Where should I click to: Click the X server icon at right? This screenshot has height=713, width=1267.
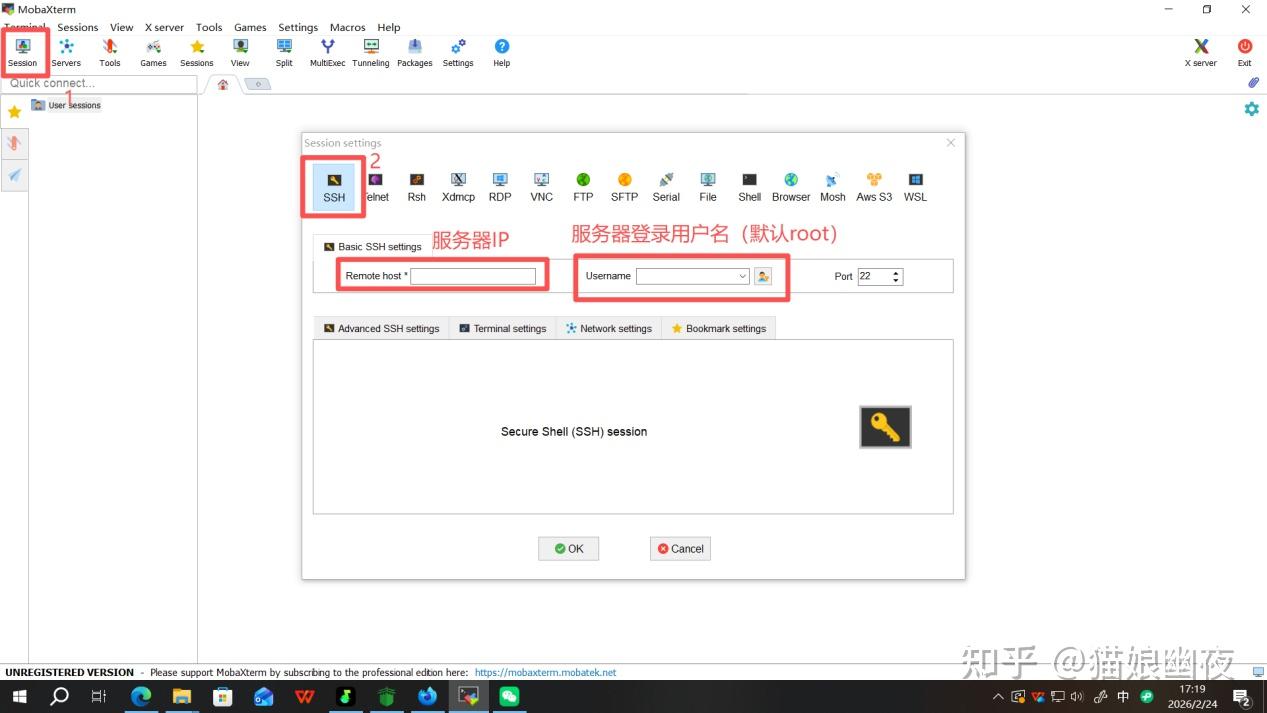tap(1201, 53)
